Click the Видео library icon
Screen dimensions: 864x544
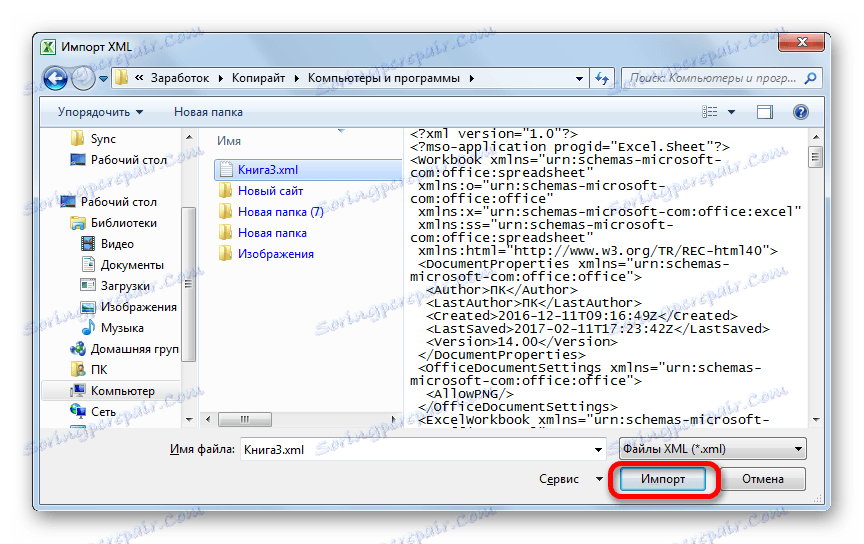(x=88, y=244)
